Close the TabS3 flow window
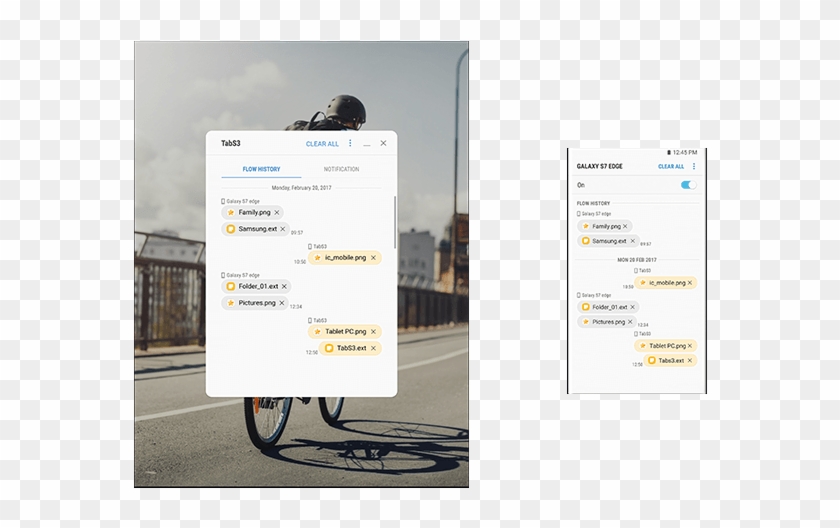The height and width of the screenshot is (528, 840). coord(383,144)
